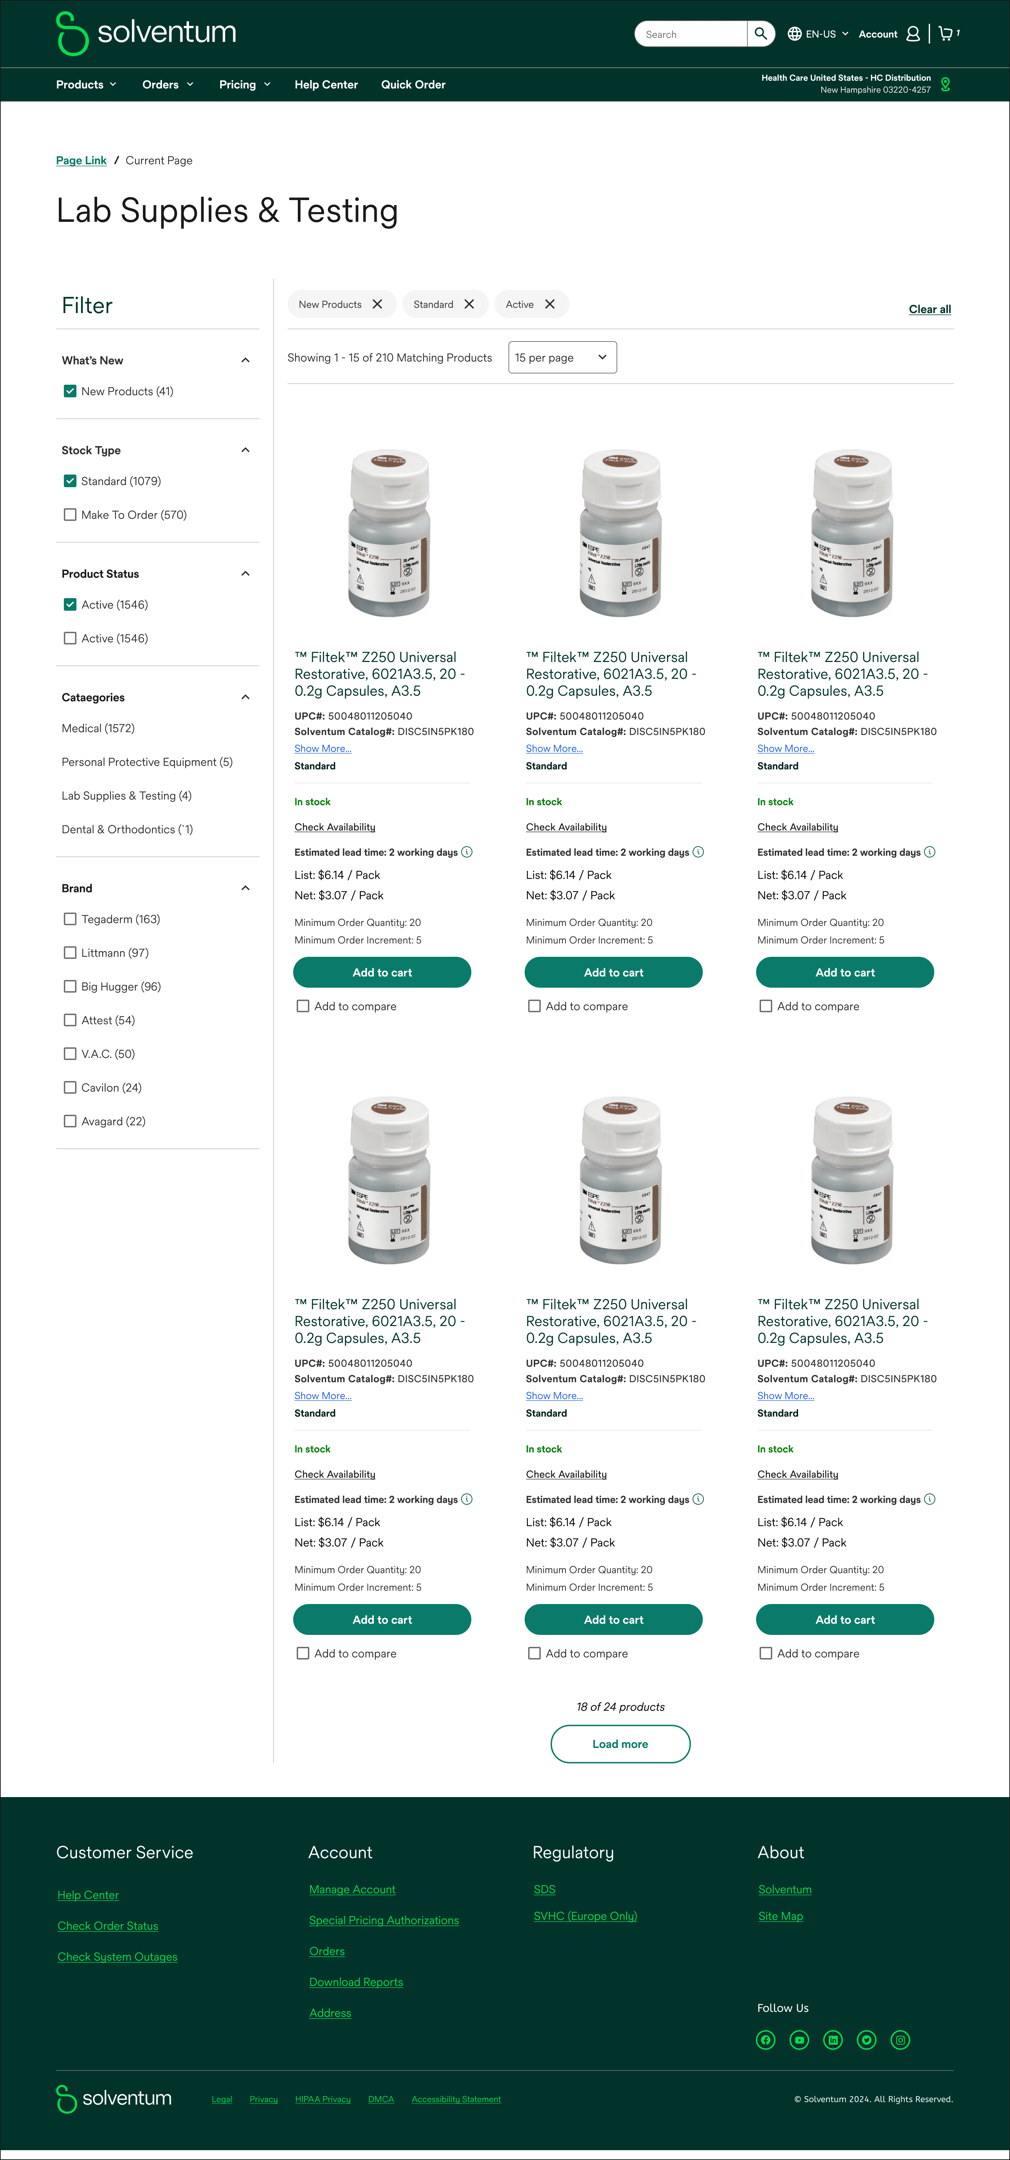Viewport: 1010px width, 2160px height.
Task: Remove the Standard filter chip
Action: [469, 304]
